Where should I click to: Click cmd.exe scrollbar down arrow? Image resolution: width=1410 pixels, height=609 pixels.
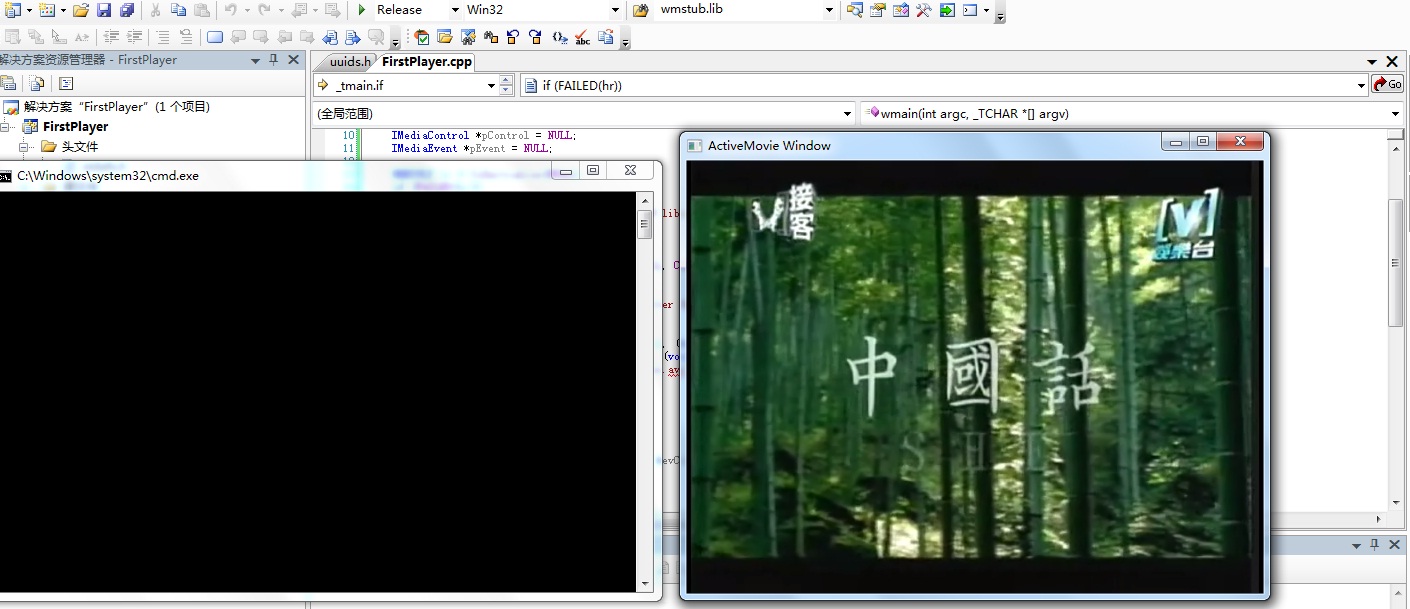645,583
